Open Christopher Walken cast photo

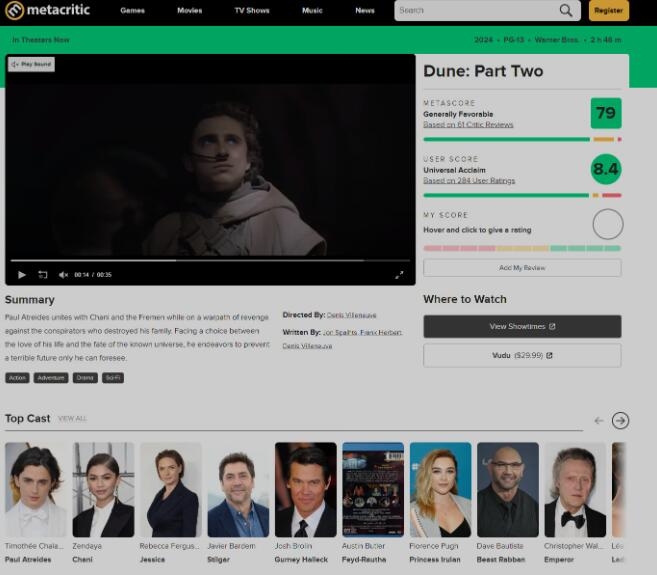[575, 490]
